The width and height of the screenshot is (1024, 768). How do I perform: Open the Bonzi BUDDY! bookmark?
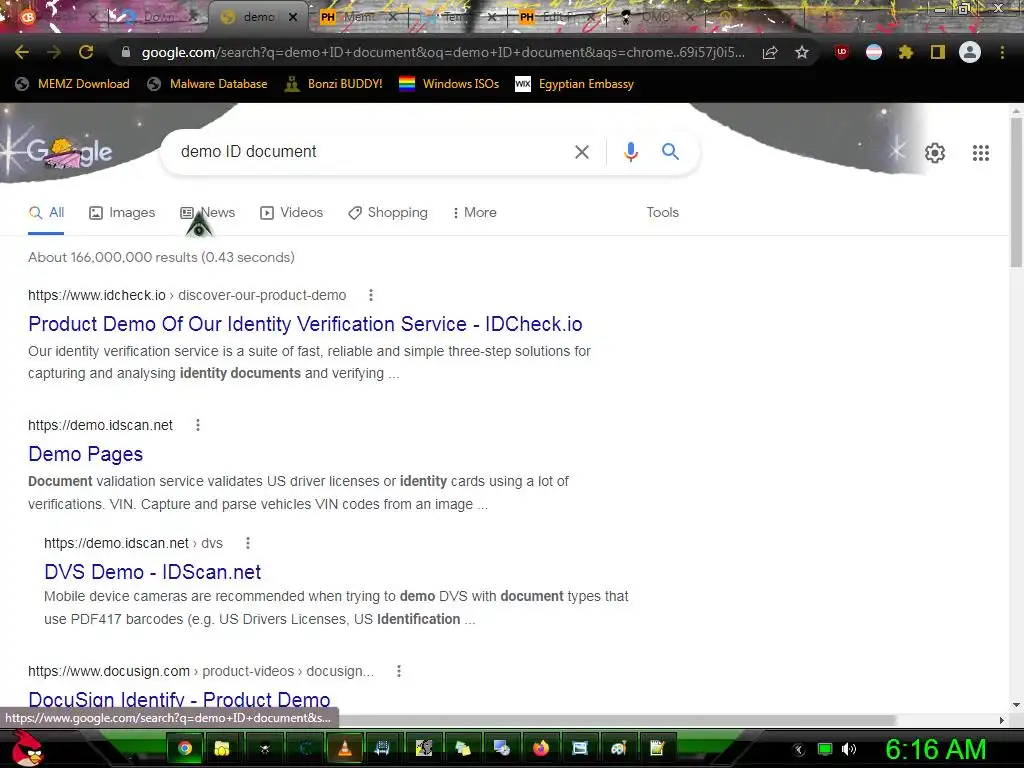(334, 84)
